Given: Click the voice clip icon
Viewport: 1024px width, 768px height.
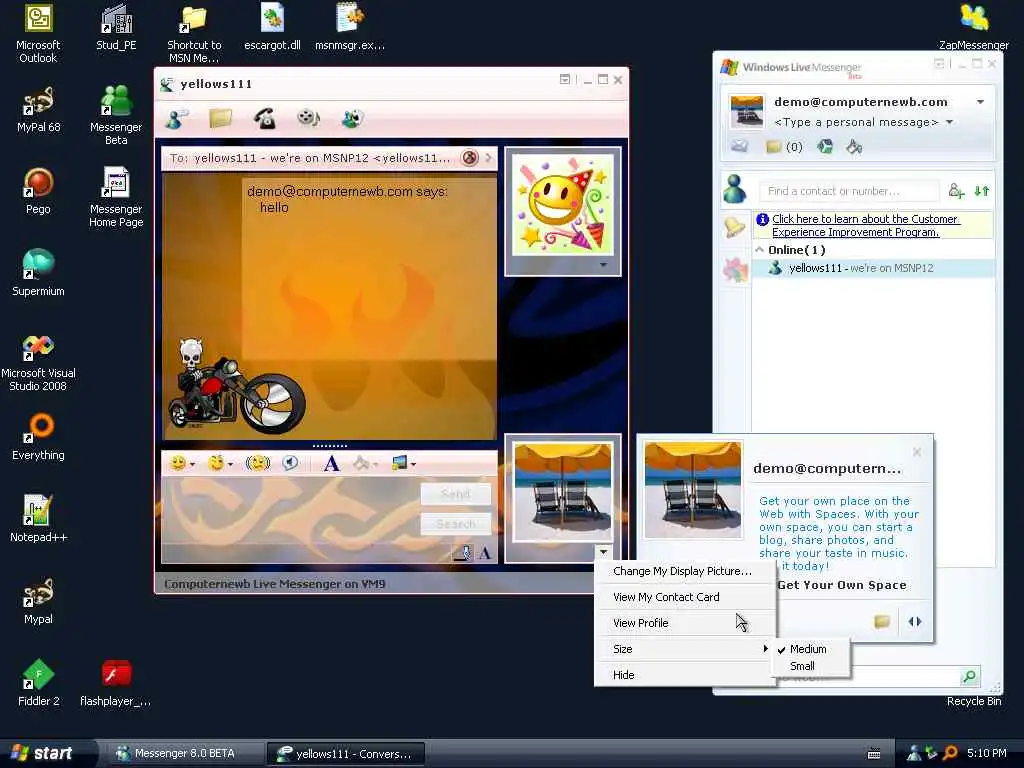Looking at the screenshot, I should point(290,464).
